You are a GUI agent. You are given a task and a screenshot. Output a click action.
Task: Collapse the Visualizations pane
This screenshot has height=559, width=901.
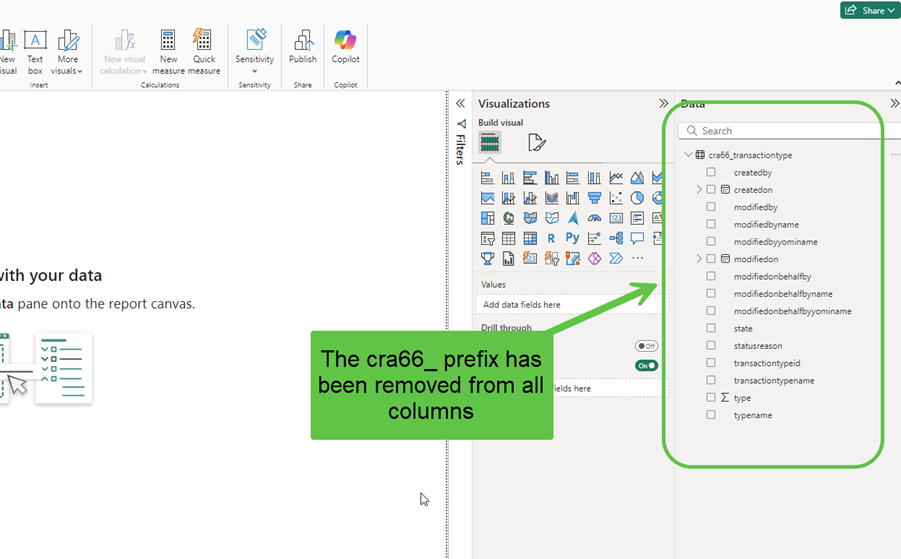pyautogui.click(x=664, y=103)
